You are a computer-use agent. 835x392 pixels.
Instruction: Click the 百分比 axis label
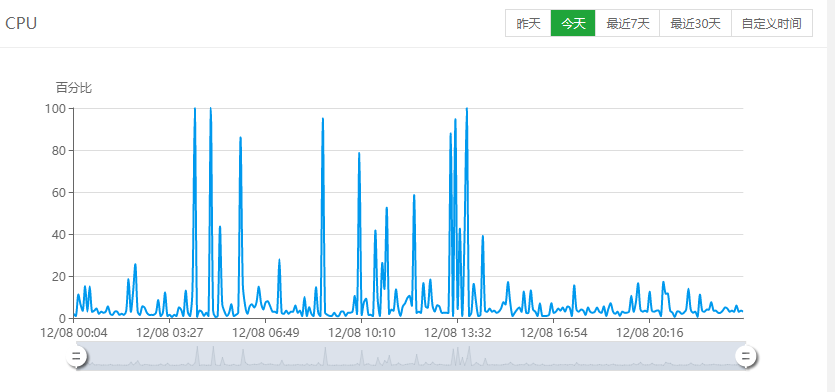pos(74,88)
